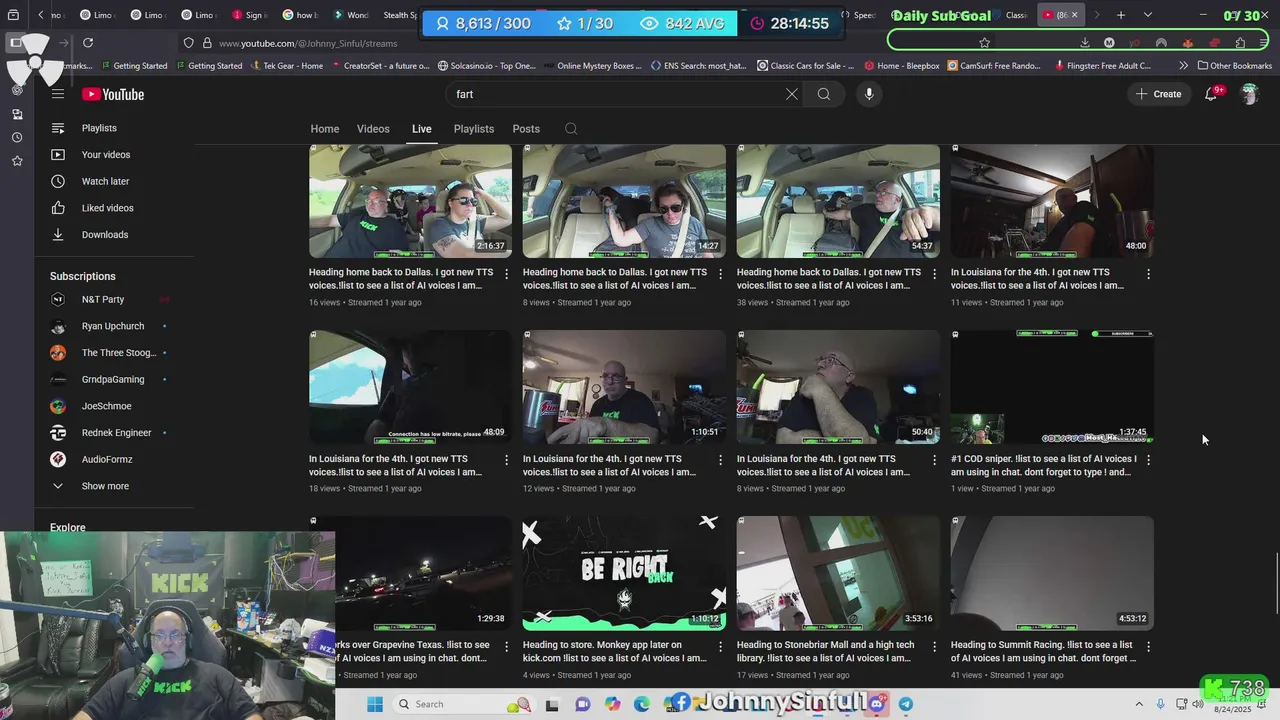The width and height of the screenshot is (1280, 720).
Task: Open Telegram from the taskbar
Action: [x=905, y=704]
